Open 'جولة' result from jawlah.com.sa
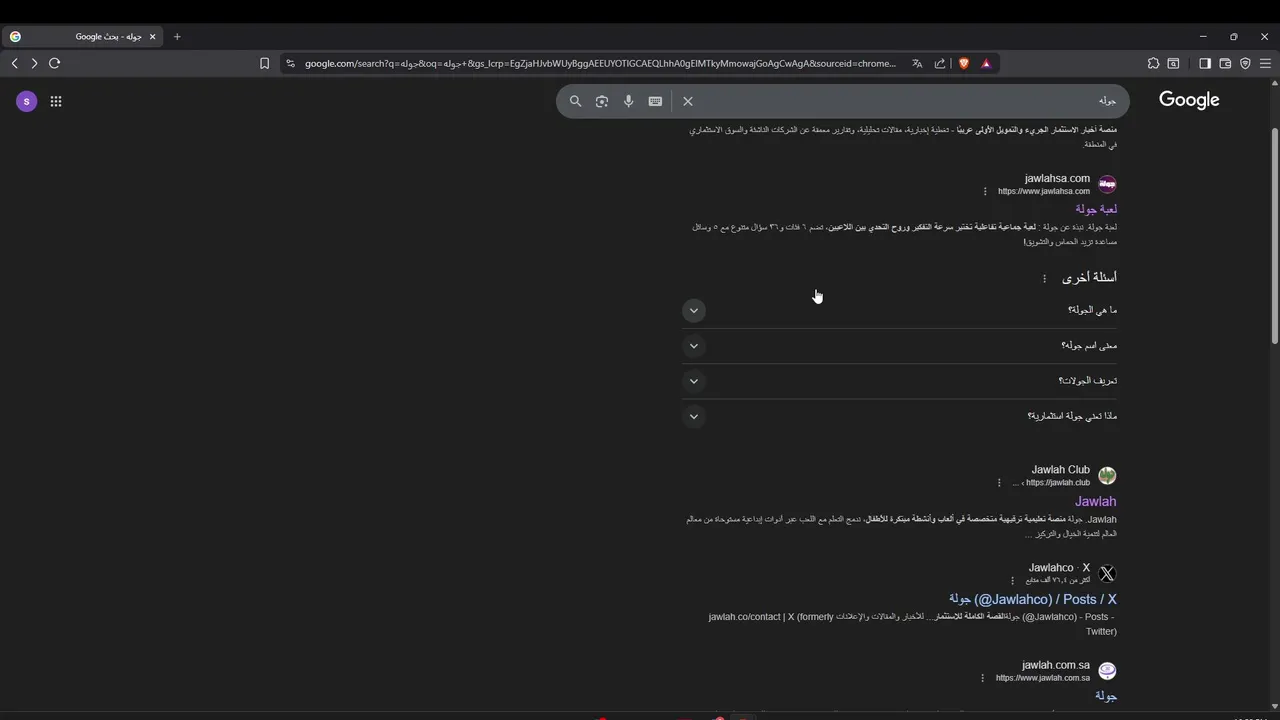 click(x=1106, y=696)
